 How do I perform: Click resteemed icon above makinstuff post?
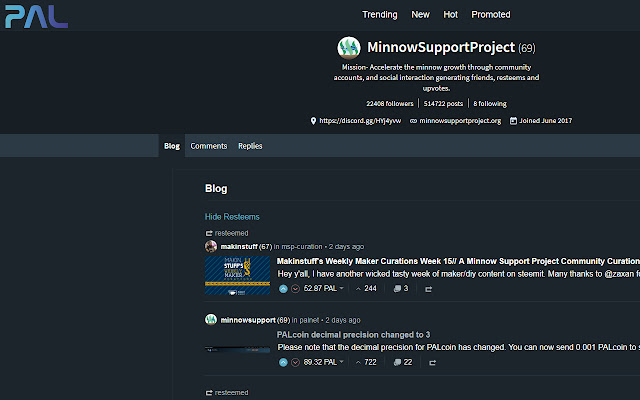209,233
